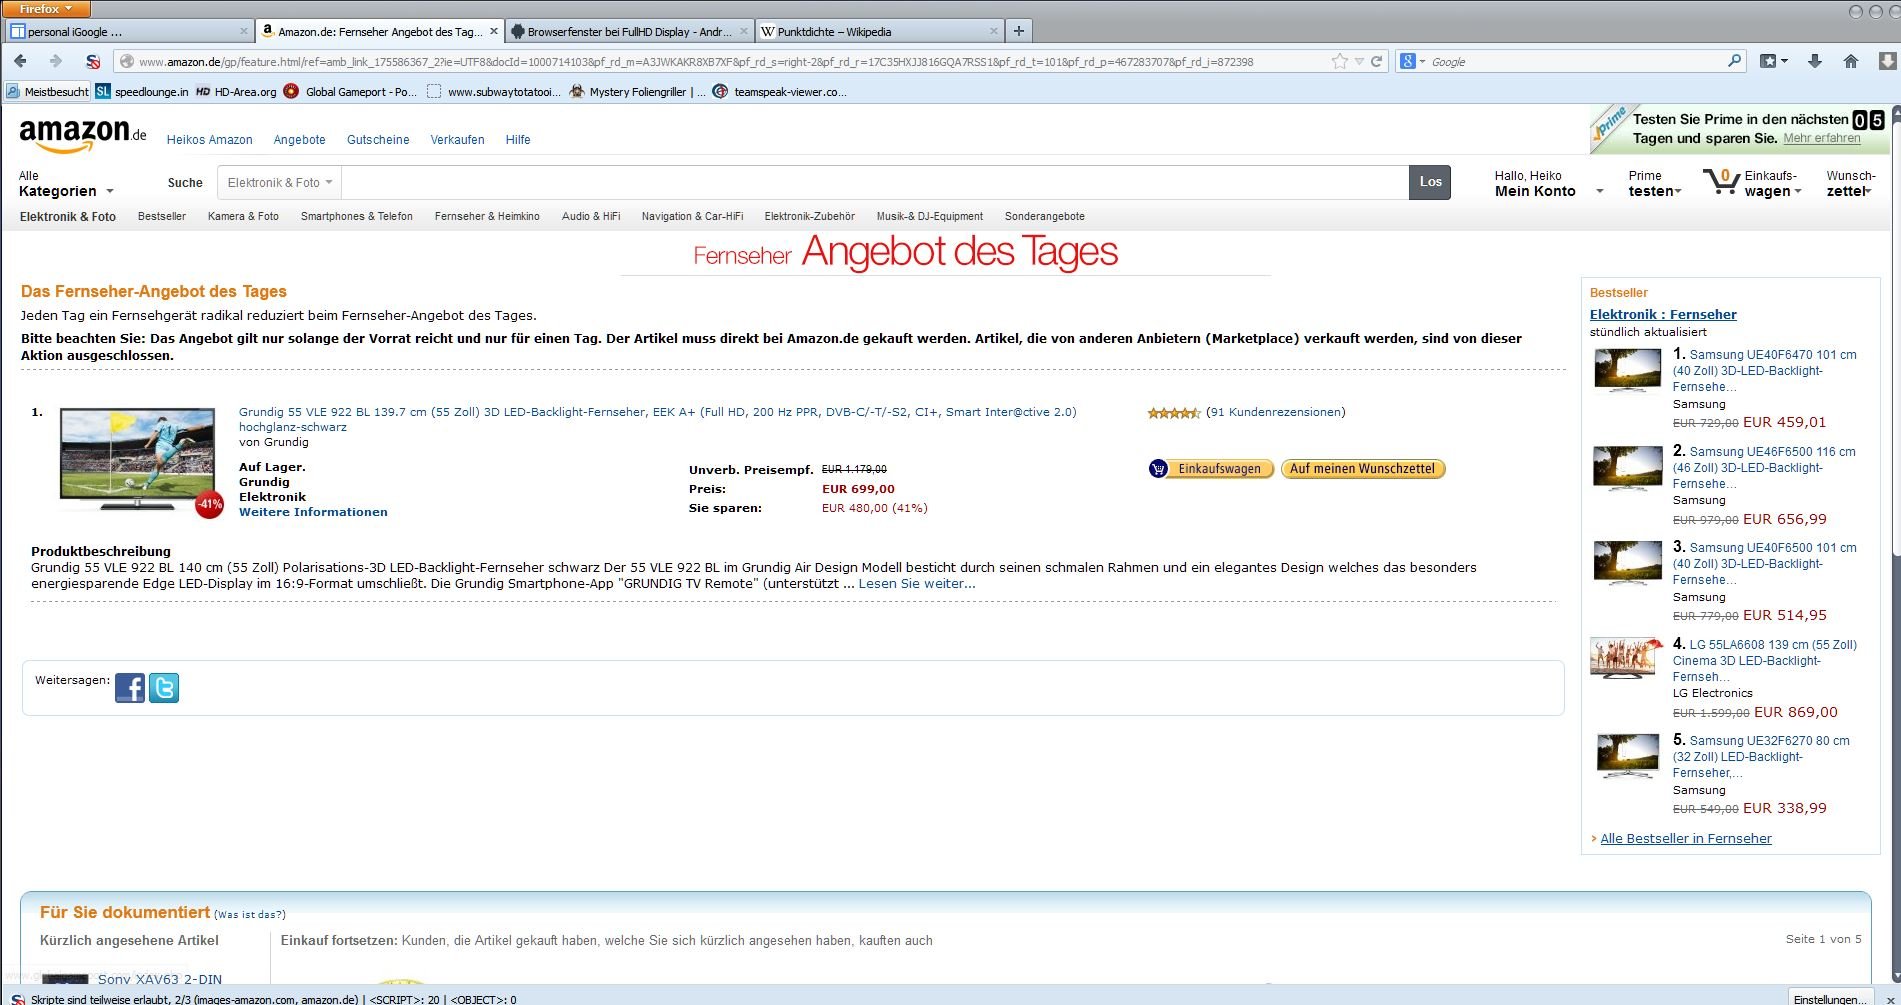This screenshot has height=1005, width=1901.
Task: Open the search engine selector dropdown
Action: (1412, 61)
